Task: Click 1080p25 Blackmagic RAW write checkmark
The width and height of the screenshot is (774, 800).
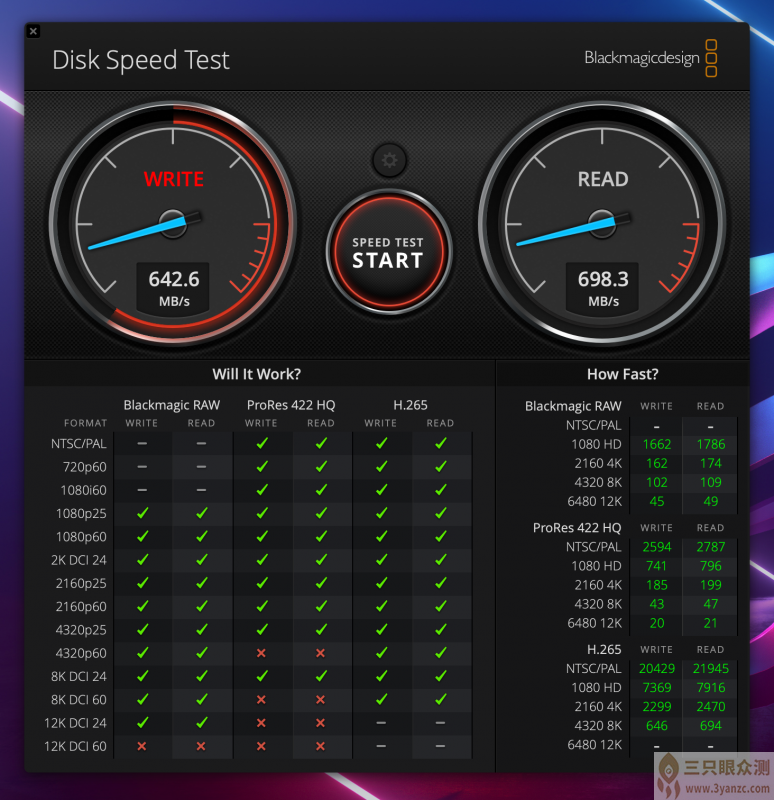Action: click(x=142, y=513)
